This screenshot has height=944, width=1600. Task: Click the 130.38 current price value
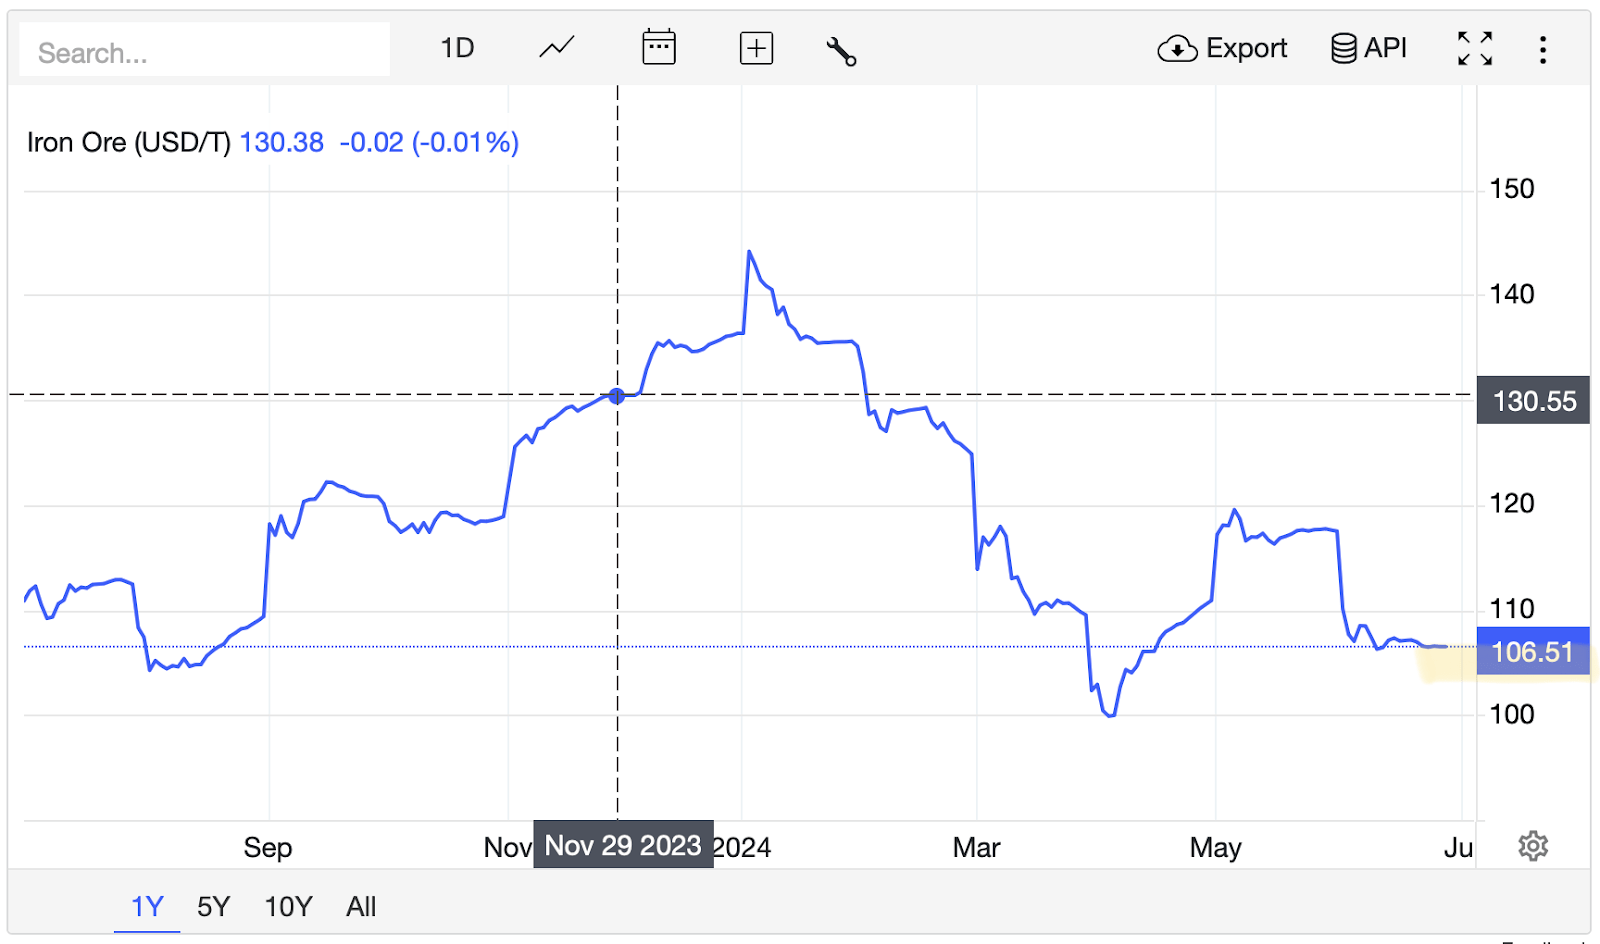click(x=282, y=142)
